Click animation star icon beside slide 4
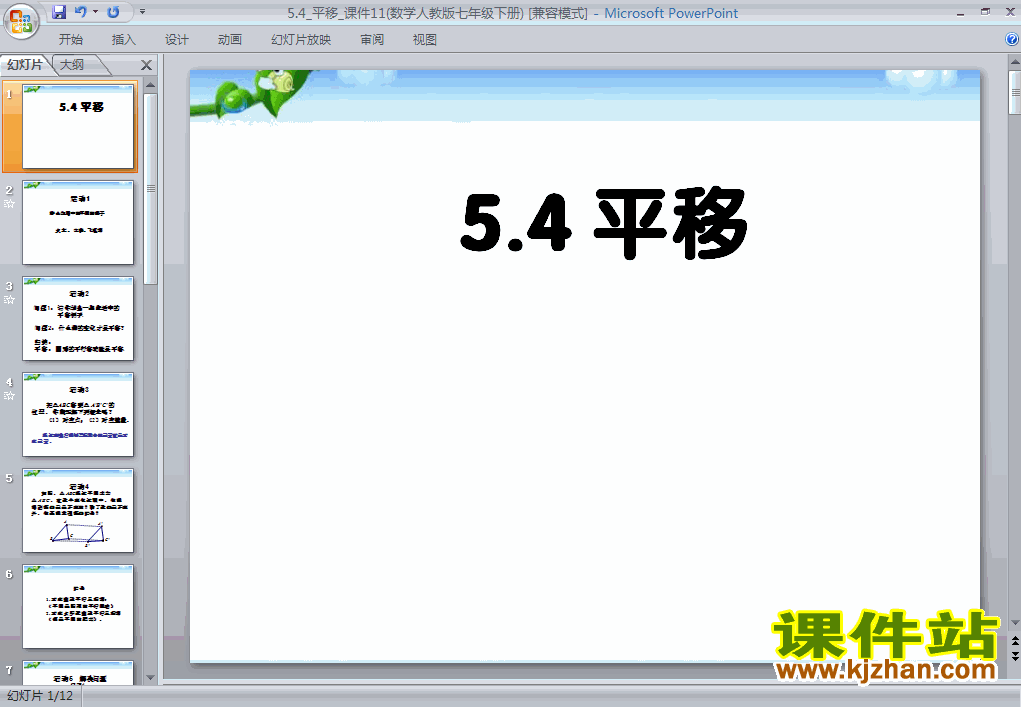 click(x=9, y=396)
